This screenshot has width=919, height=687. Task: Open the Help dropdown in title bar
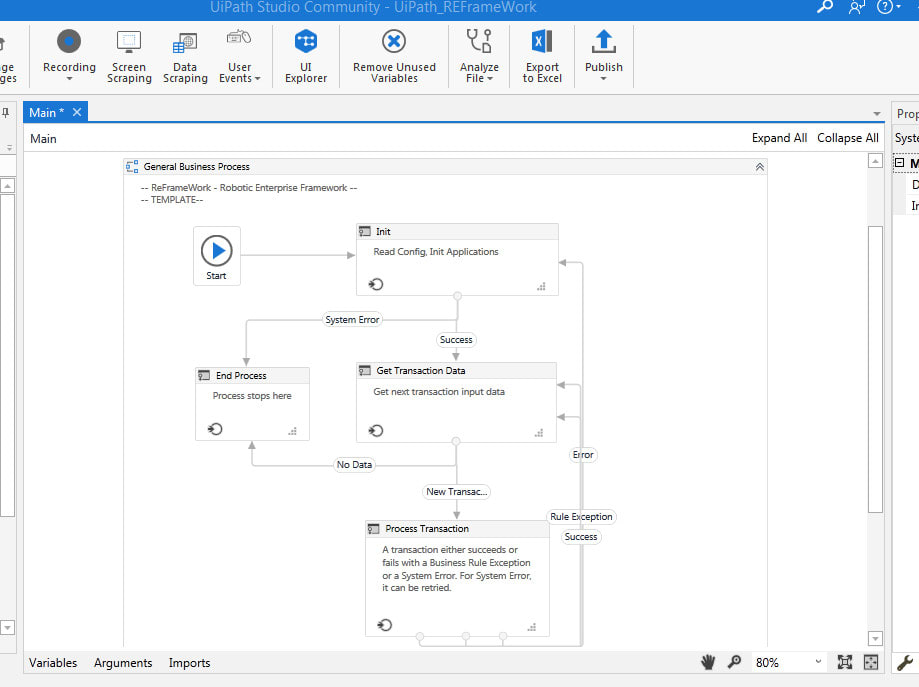(889, 7)
